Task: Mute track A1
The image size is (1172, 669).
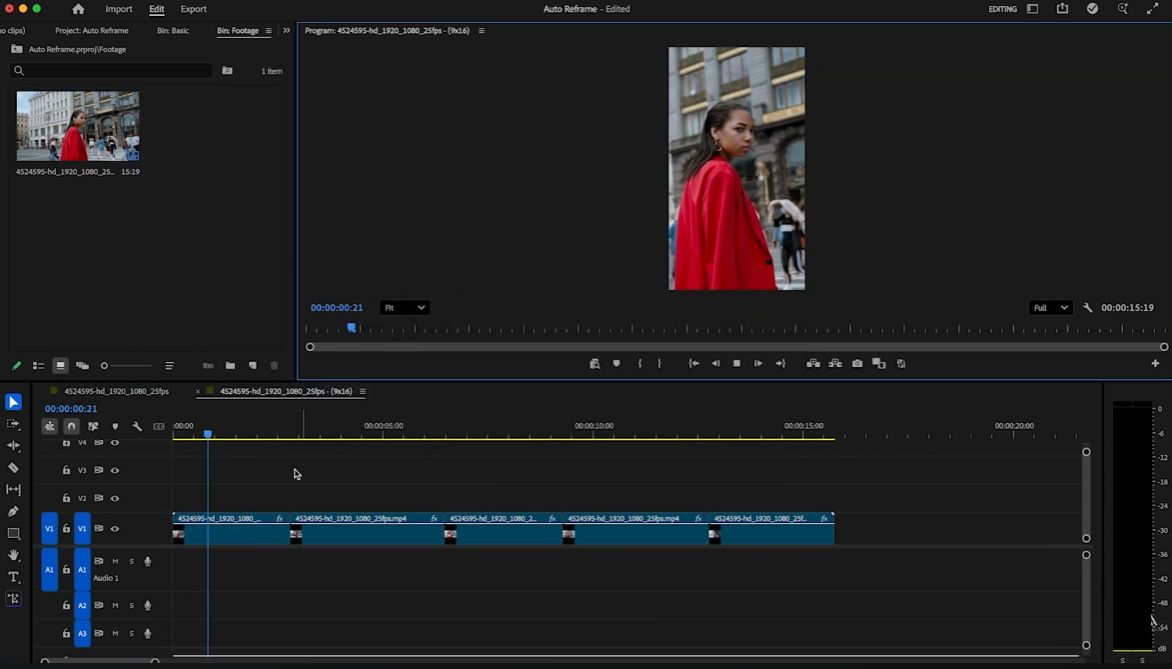Action: [x=115, y=561]
